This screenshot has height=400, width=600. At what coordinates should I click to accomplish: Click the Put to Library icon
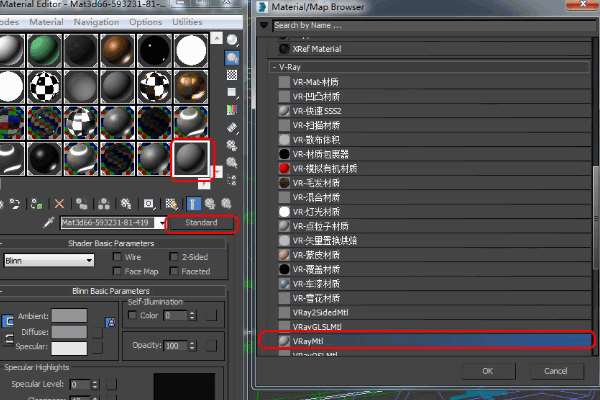click(126, 204)
